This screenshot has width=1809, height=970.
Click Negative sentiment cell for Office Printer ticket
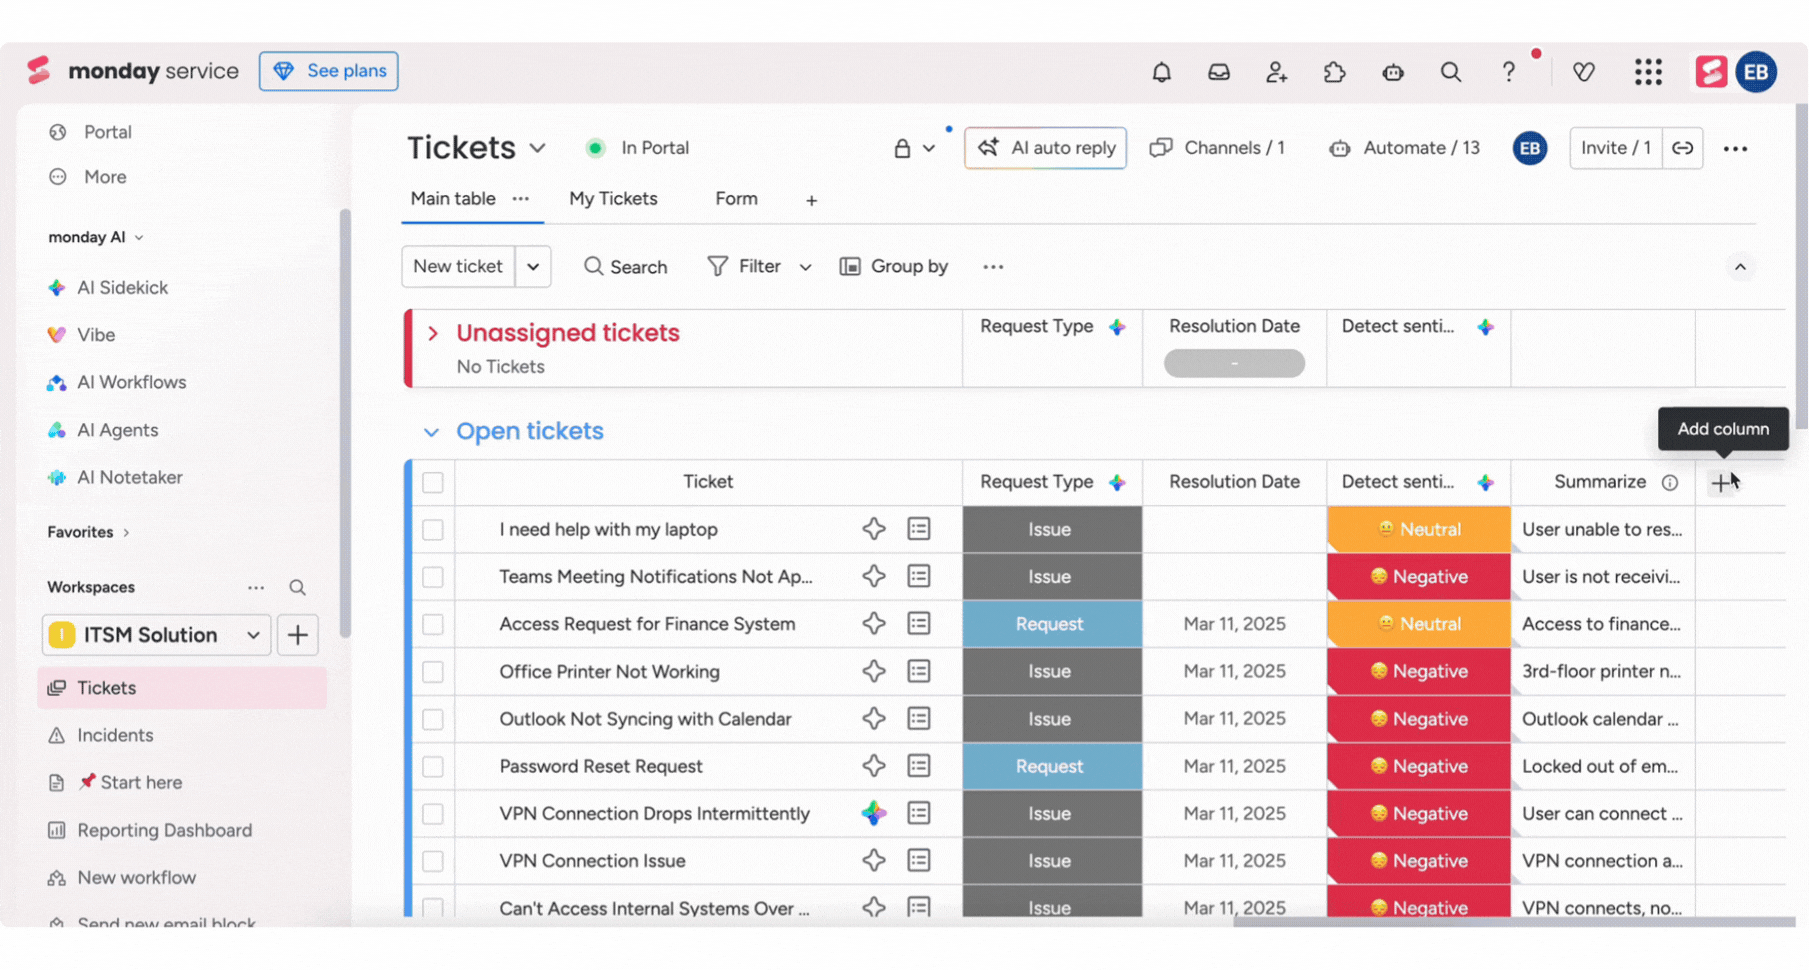click(x=1419, y=671)
